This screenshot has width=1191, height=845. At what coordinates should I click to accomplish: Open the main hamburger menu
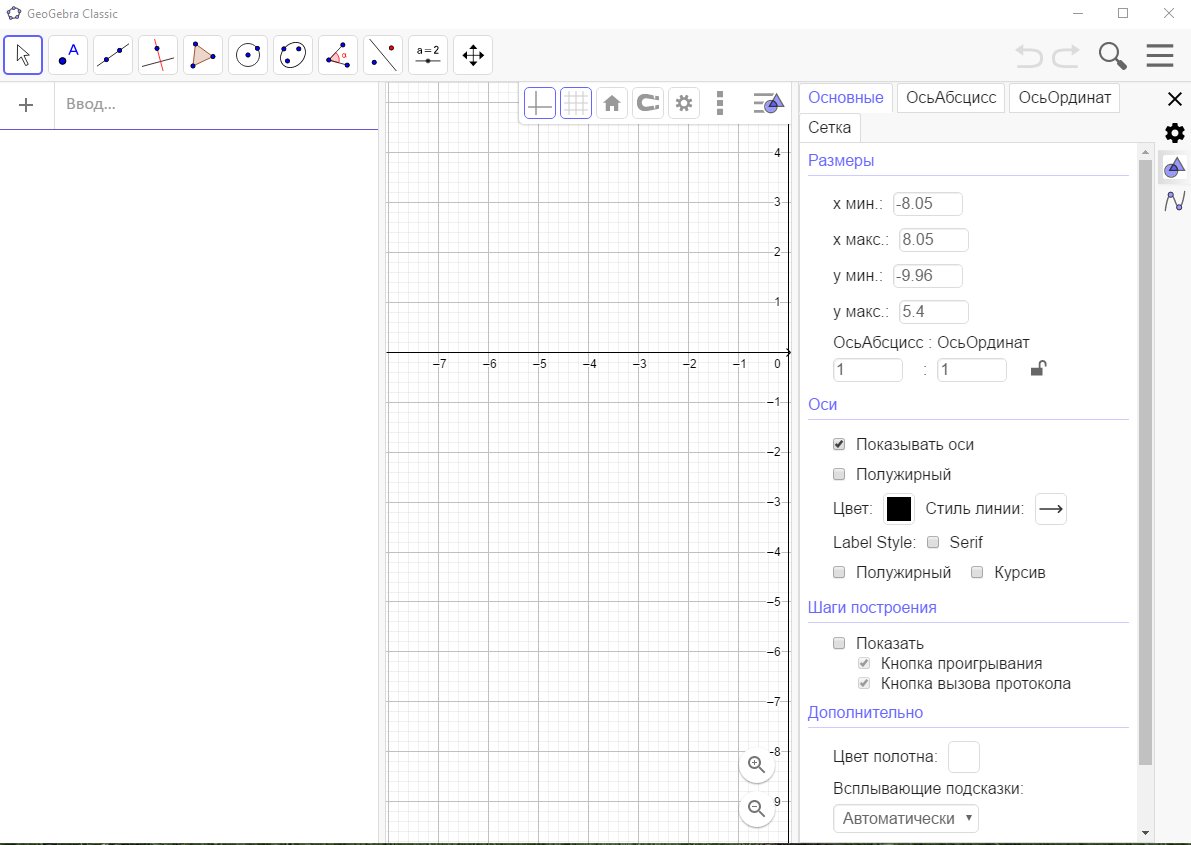coord(1160,55)
